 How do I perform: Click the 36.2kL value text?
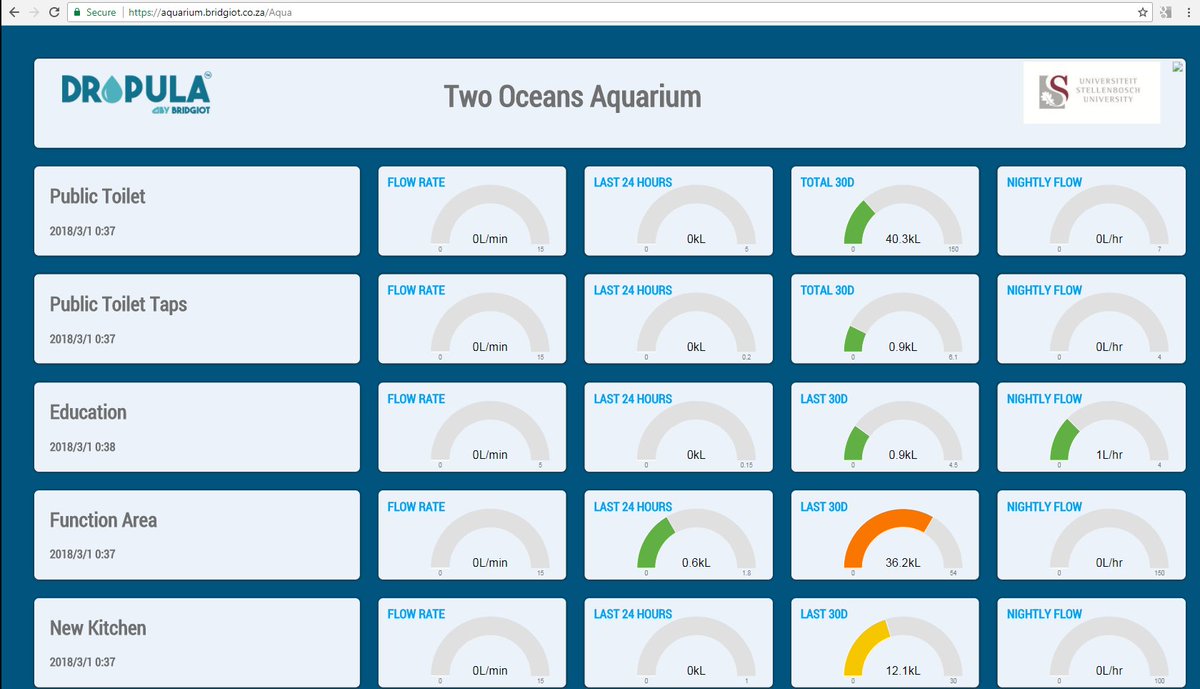click(903, 563)
